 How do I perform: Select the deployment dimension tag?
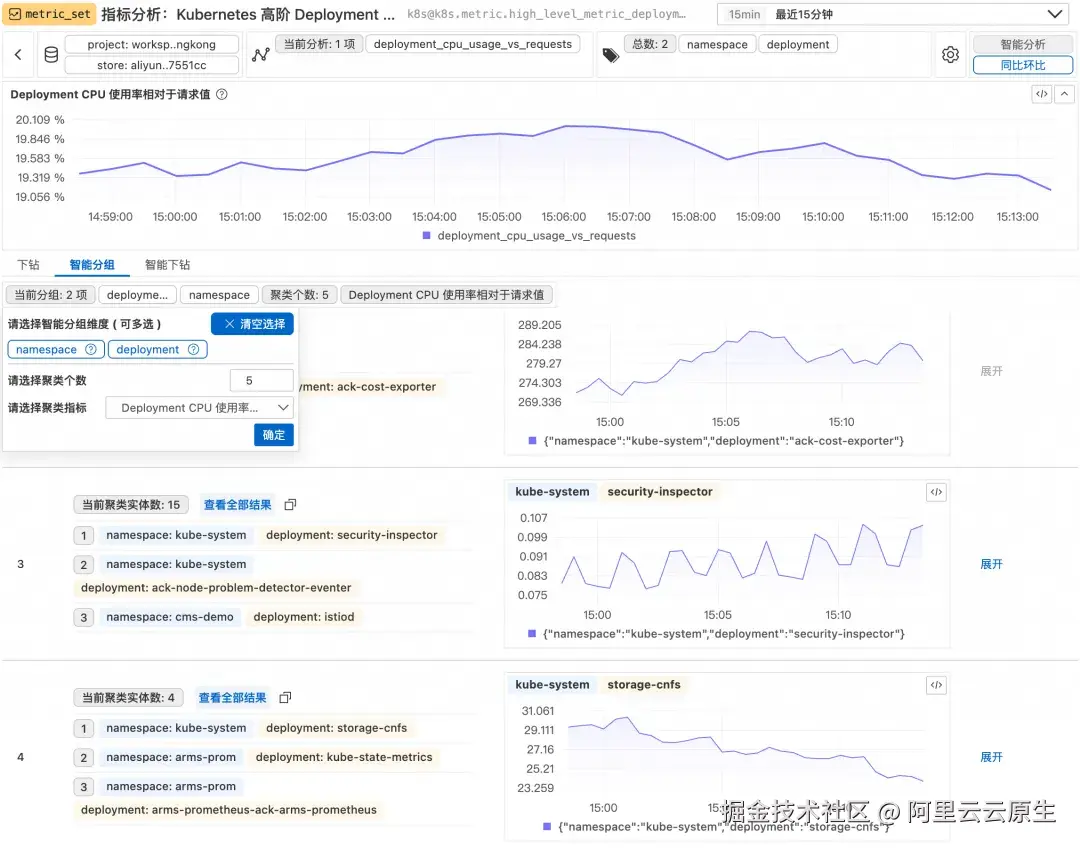[149, 349]
